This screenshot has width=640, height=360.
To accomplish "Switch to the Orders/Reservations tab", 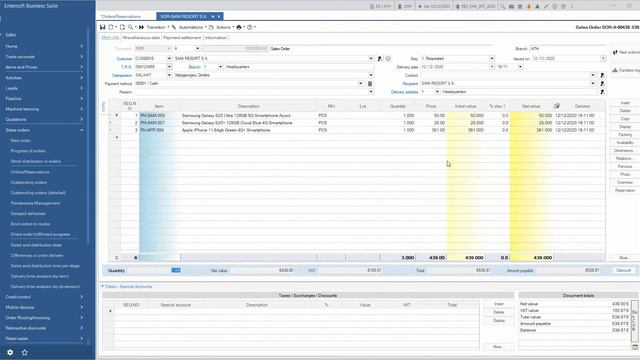I will point(120,17).
